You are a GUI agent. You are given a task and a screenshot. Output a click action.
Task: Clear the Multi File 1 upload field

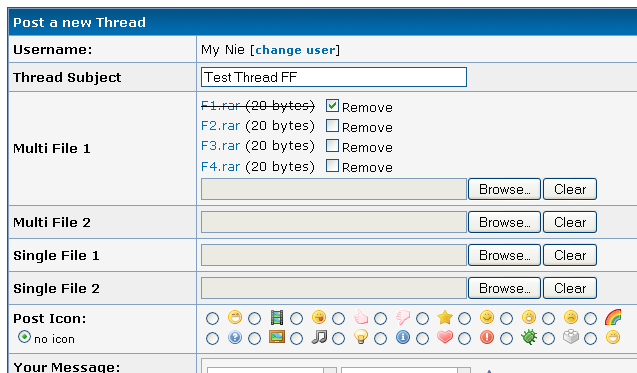click(x=570, y=189)
